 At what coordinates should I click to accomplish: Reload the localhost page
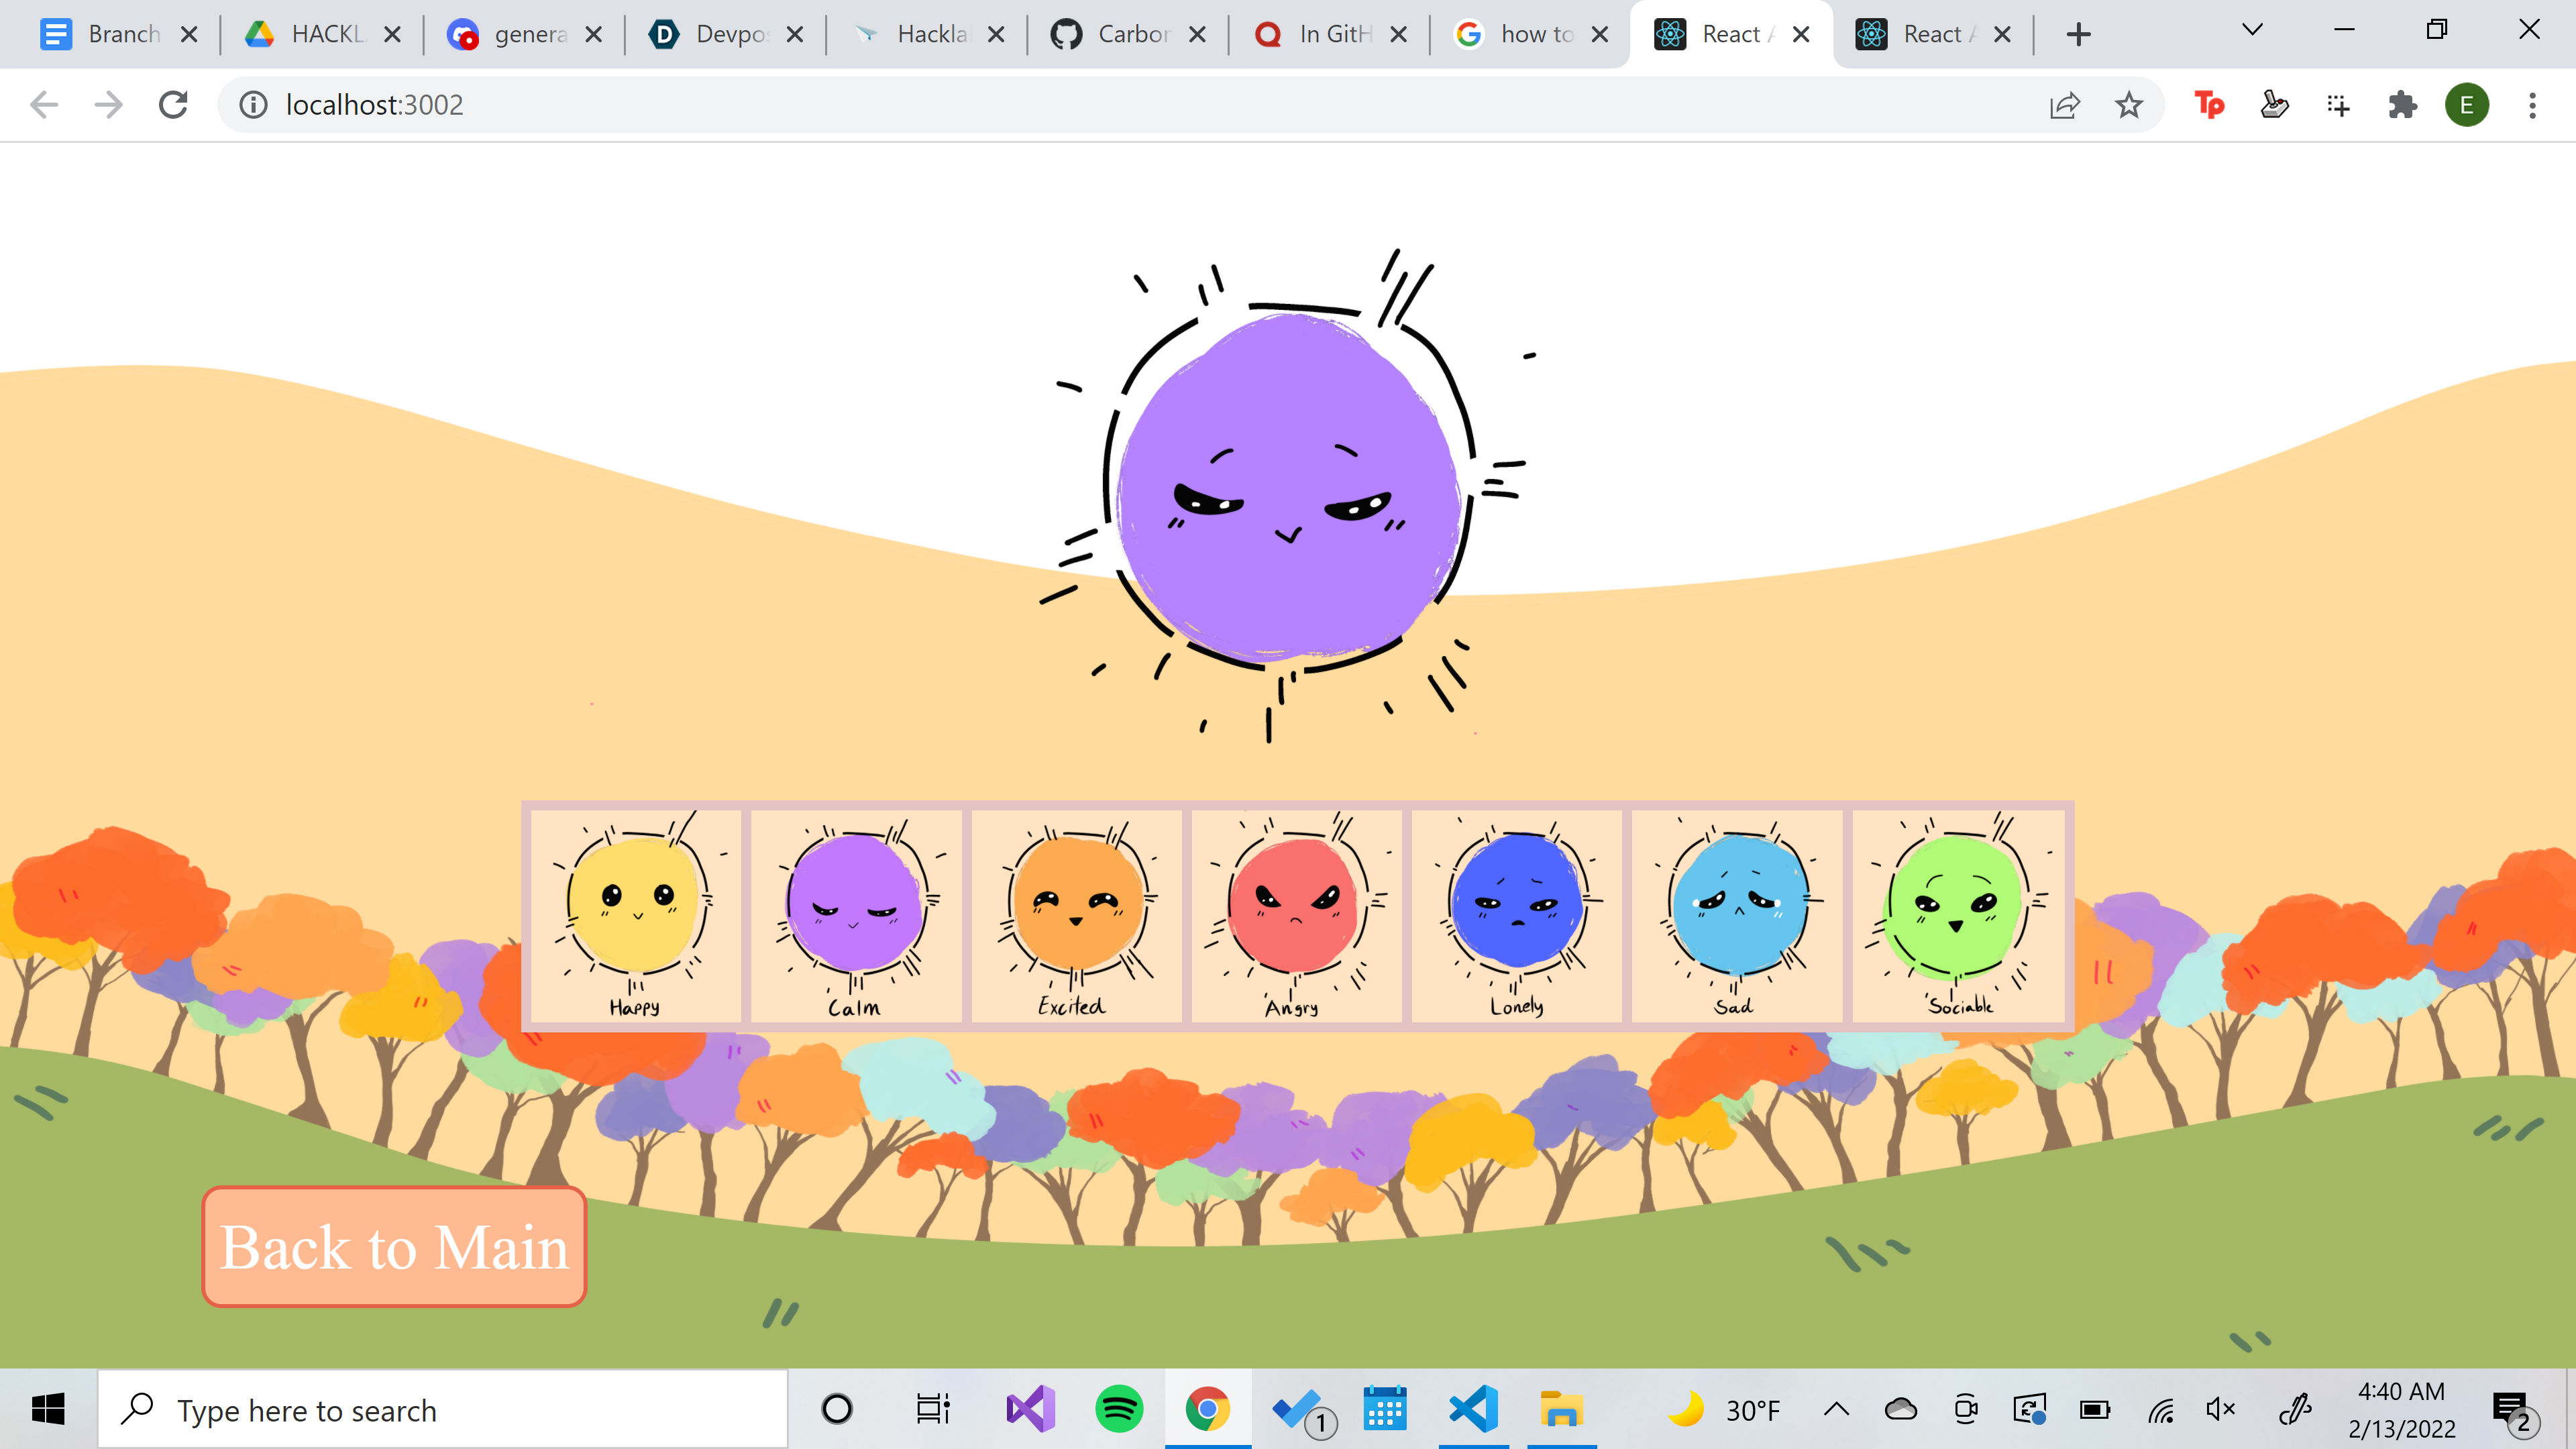point(173,105)
